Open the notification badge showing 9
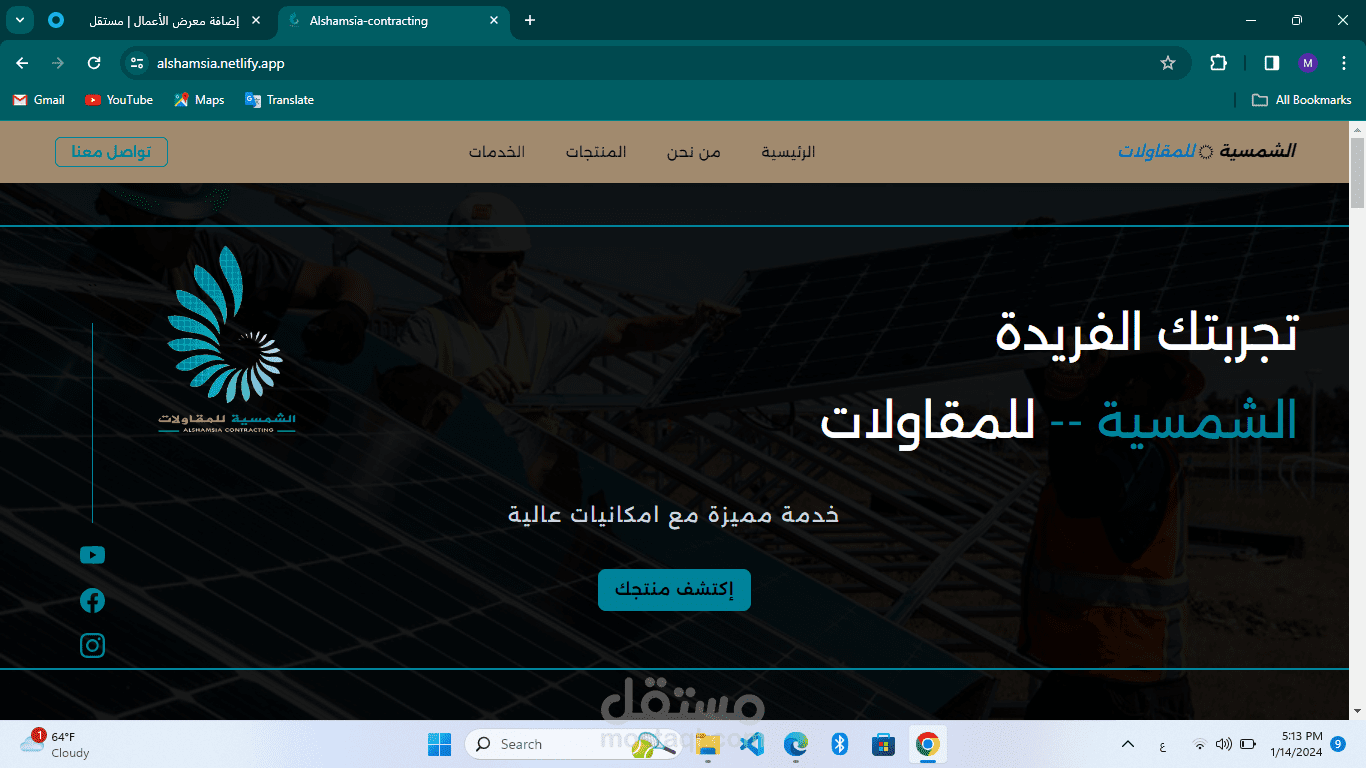This screenshot has width=1366, height=768. 1339,744
